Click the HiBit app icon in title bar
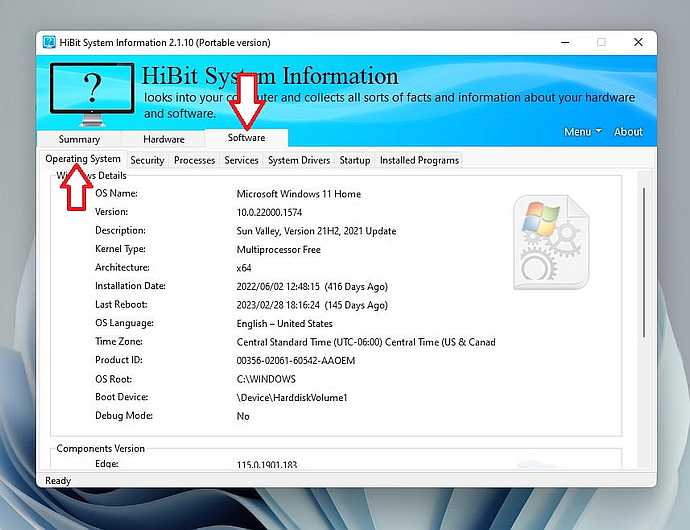690x530 pixels. 49,42
